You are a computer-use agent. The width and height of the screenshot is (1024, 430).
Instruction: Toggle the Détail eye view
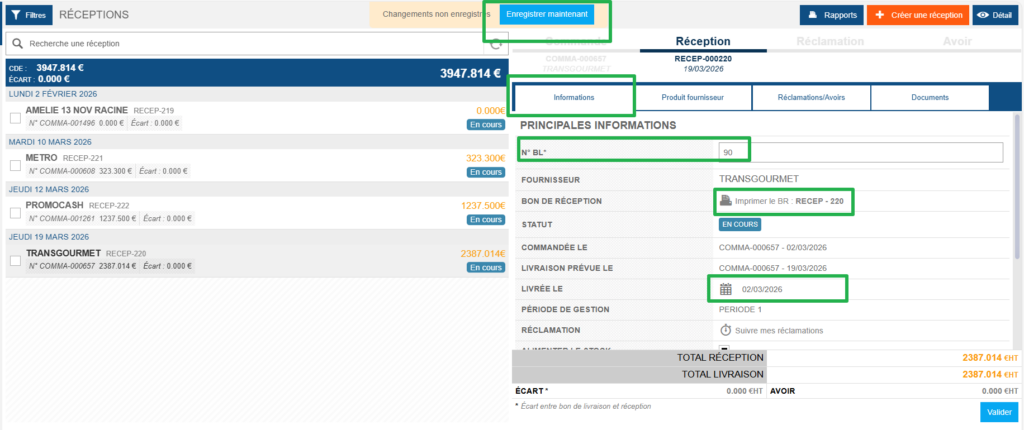click(995, 15)
